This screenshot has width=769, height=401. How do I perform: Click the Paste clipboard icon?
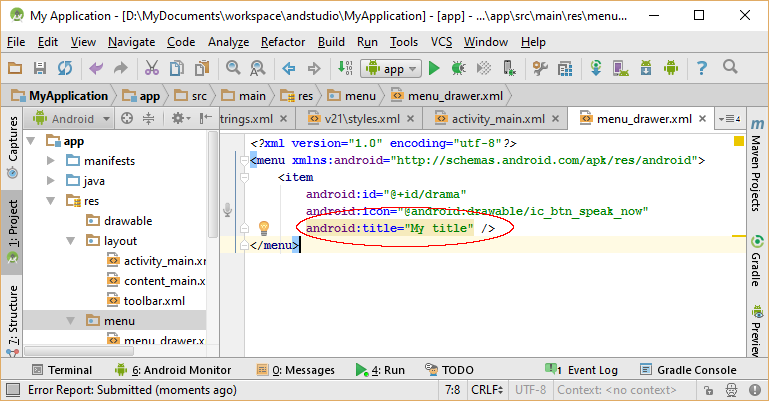click(x=202, y=68)
